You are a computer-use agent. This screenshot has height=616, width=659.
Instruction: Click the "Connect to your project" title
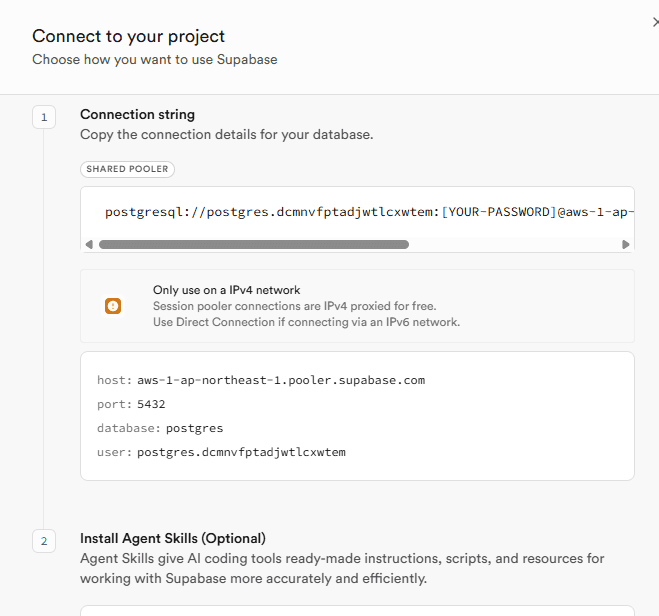tap(129, 36)
